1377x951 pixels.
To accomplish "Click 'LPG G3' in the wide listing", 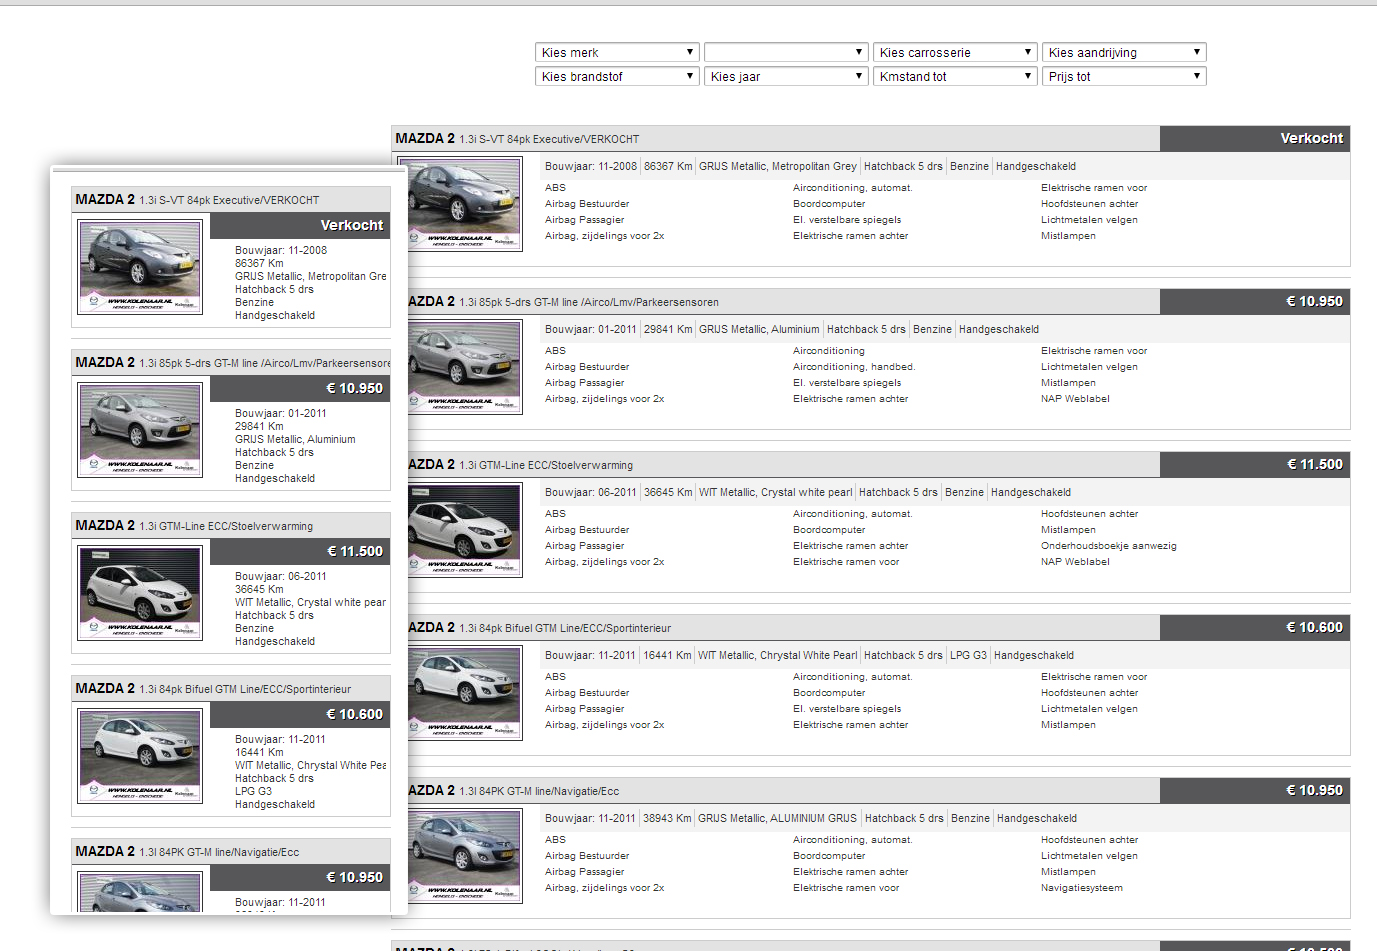I will coord(968,656).
